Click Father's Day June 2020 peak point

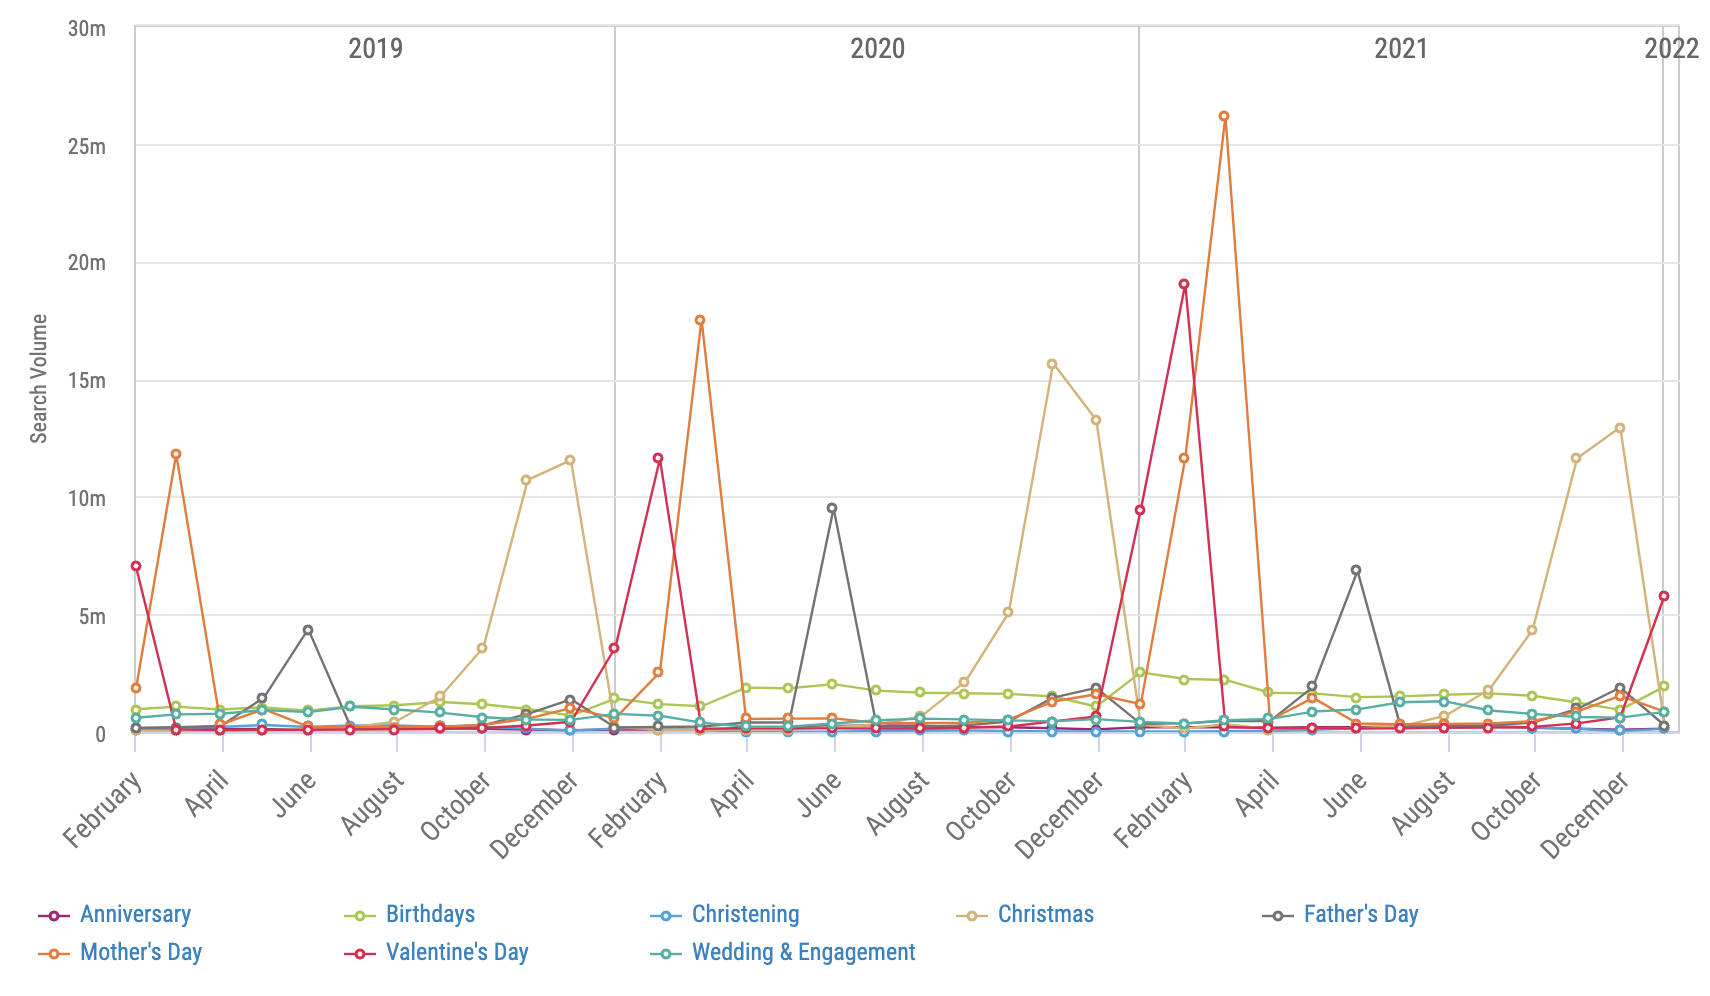pos(832,508)
